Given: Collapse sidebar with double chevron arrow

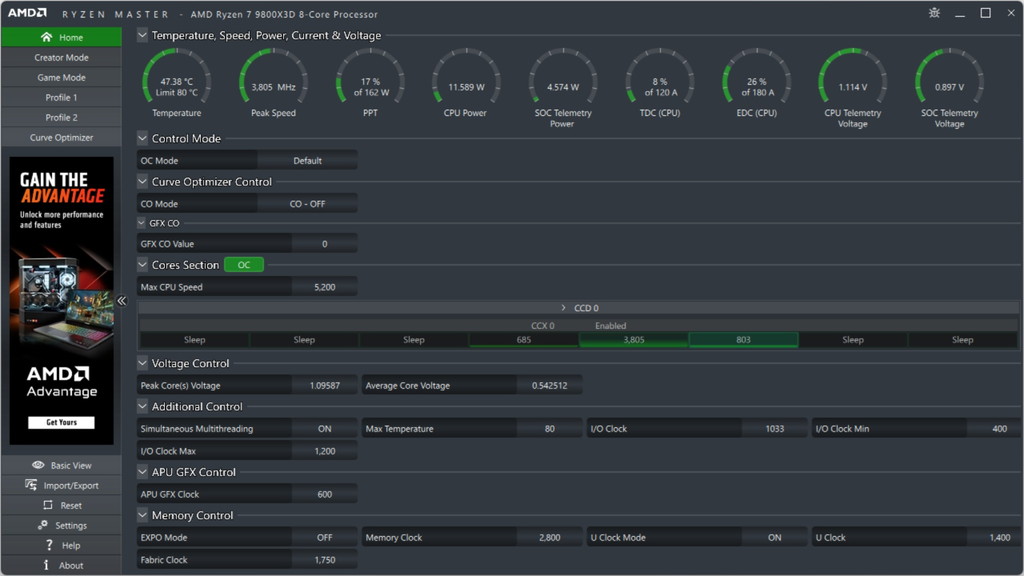Looking at the screenshot, I should [121, 300].
